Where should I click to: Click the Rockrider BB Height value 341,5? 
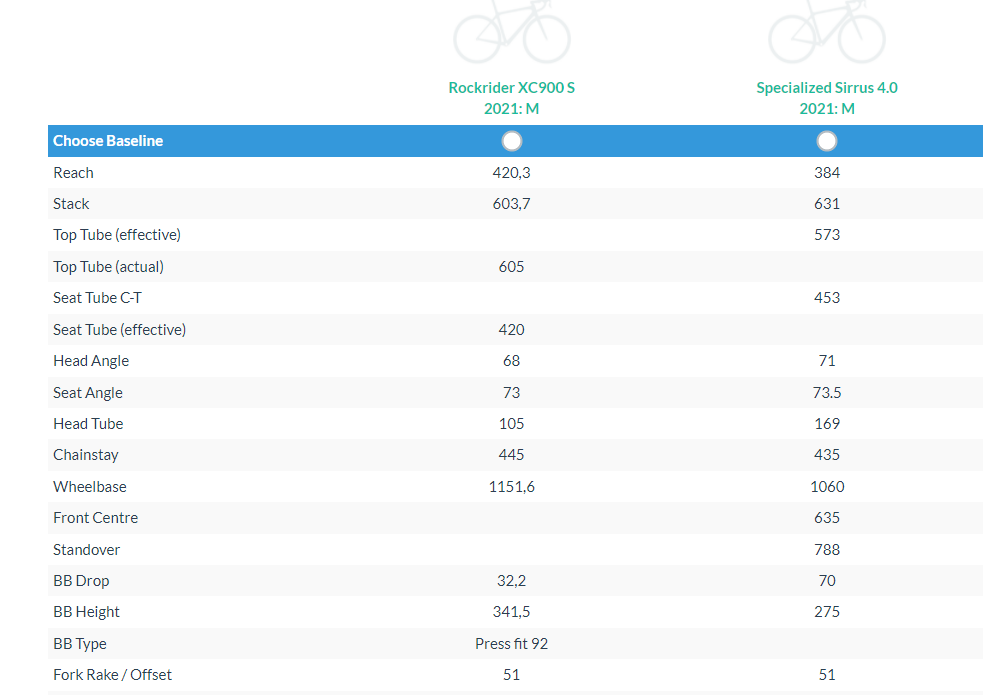click(x=512, y=612)
